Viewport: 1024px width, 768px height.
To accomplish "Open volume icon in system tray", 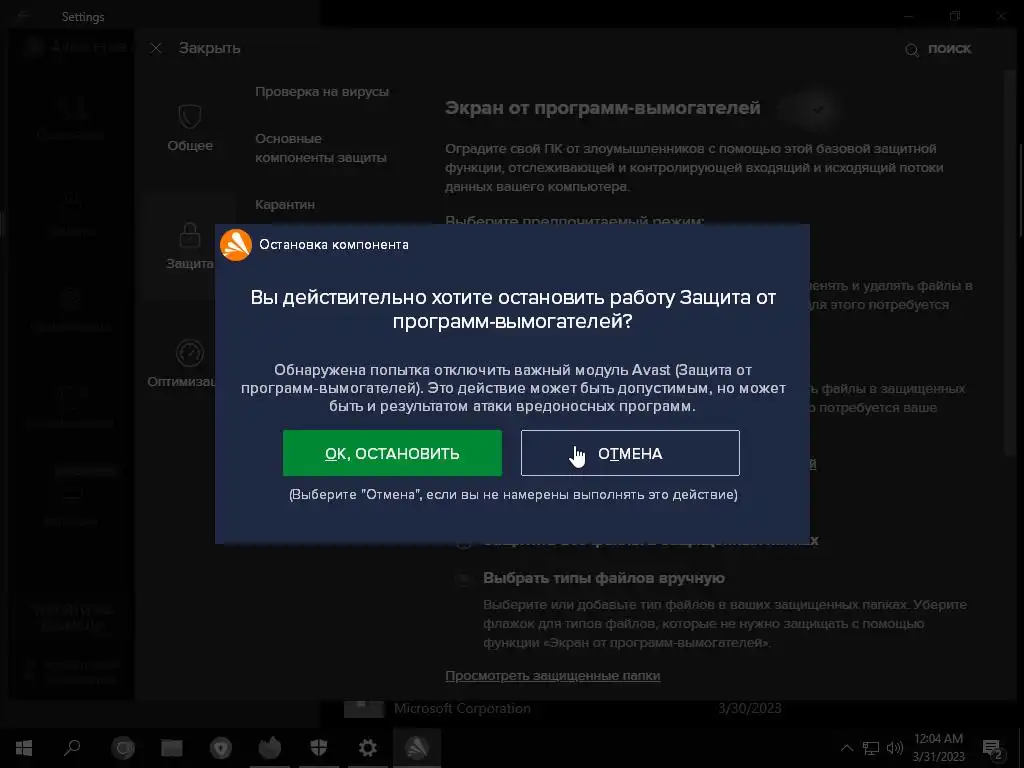I will pyautogui.click(x=895, y=748).
